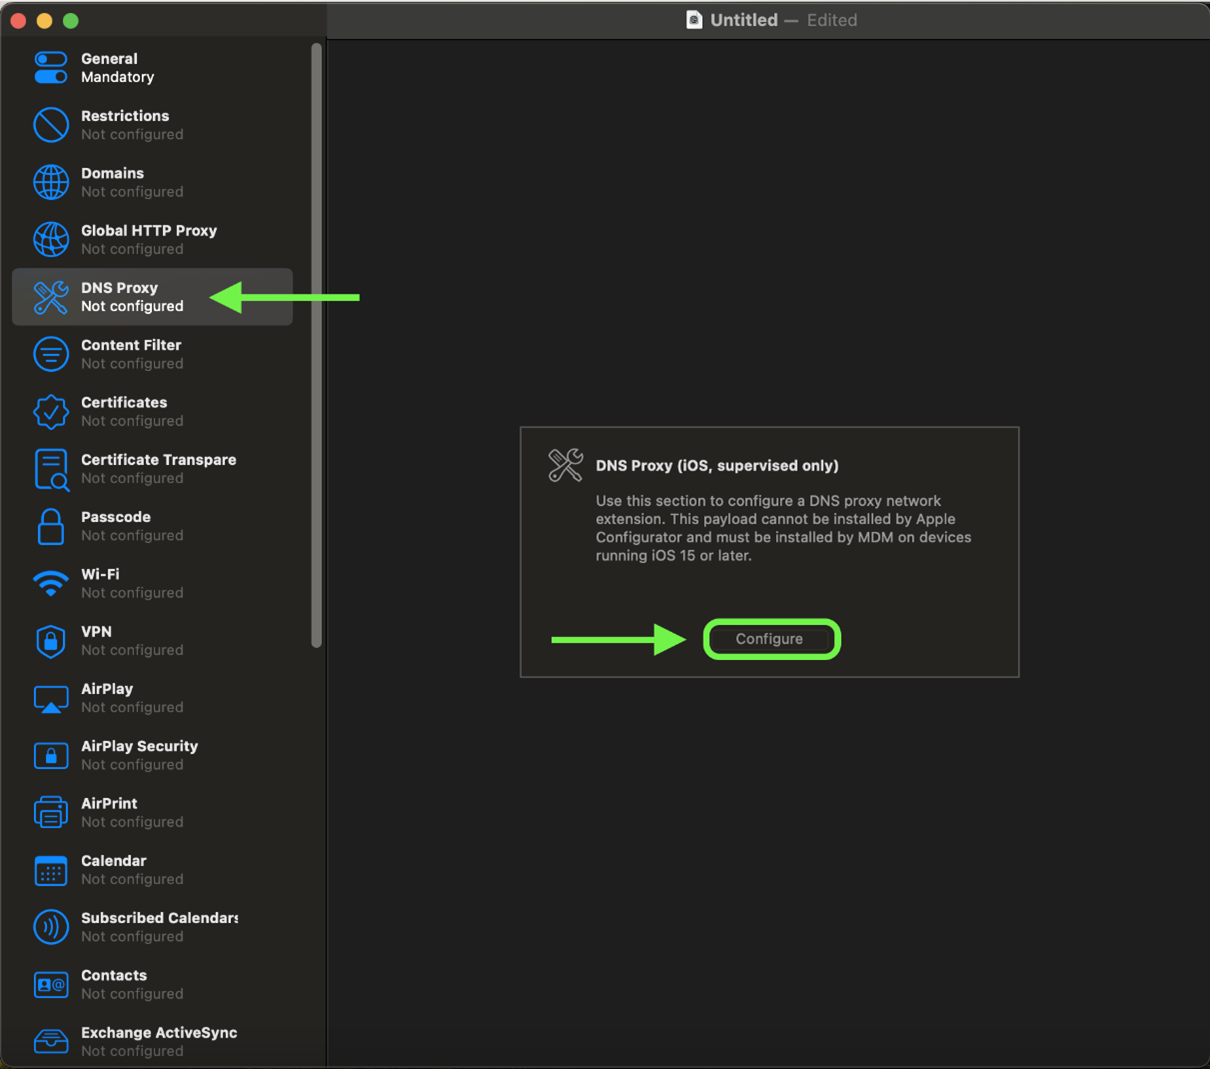
Task: Click the DNS proxy description paragraph
Action: [783, 528]
